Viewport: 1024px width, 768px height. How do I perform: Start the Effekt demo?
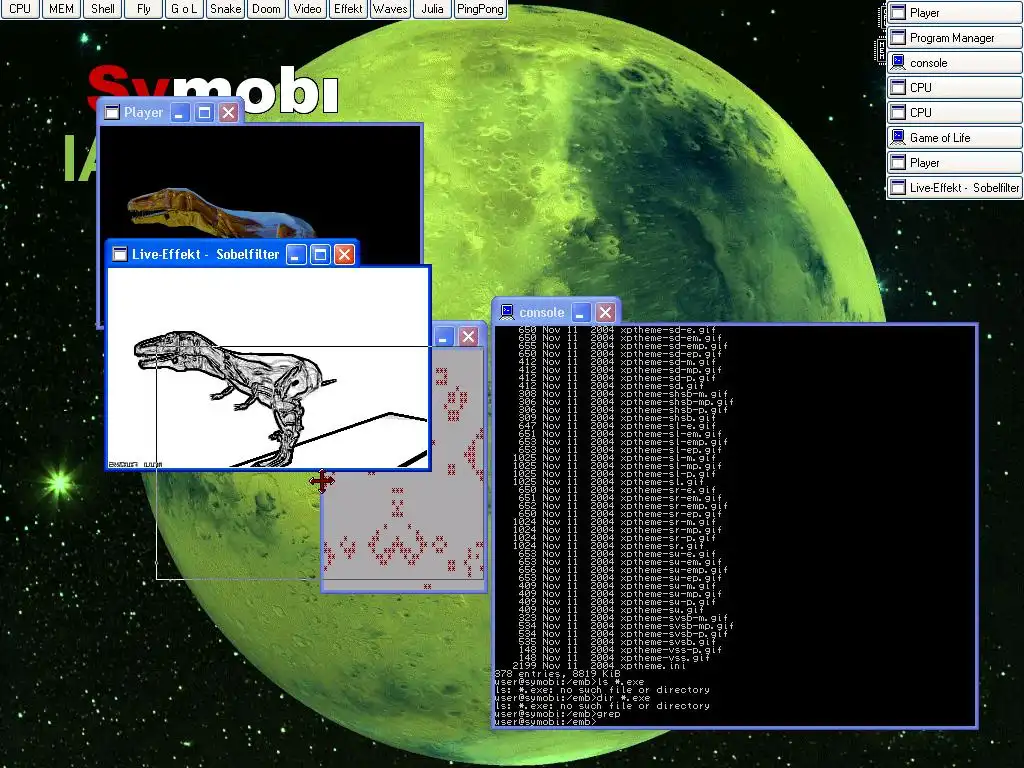348,9
